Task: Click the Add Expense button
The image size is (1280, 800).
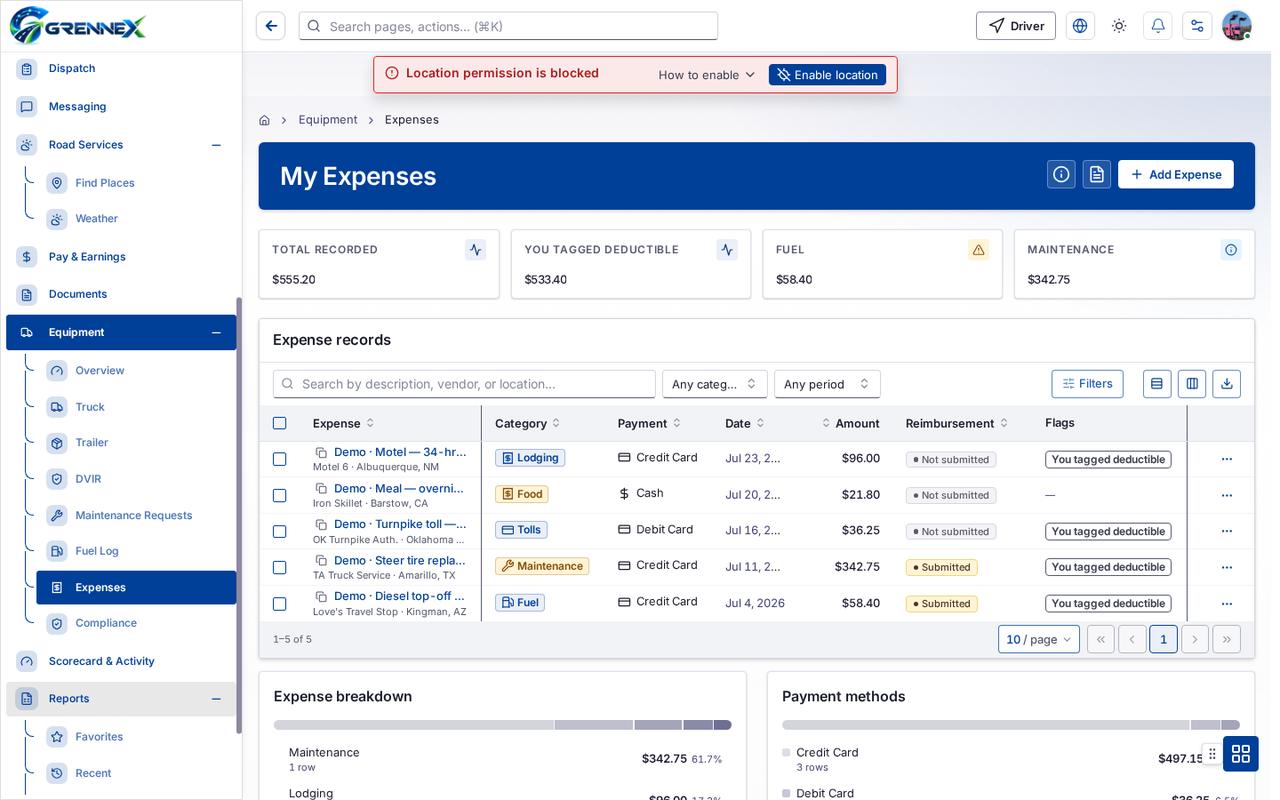Action: [x=1176, y=174]
